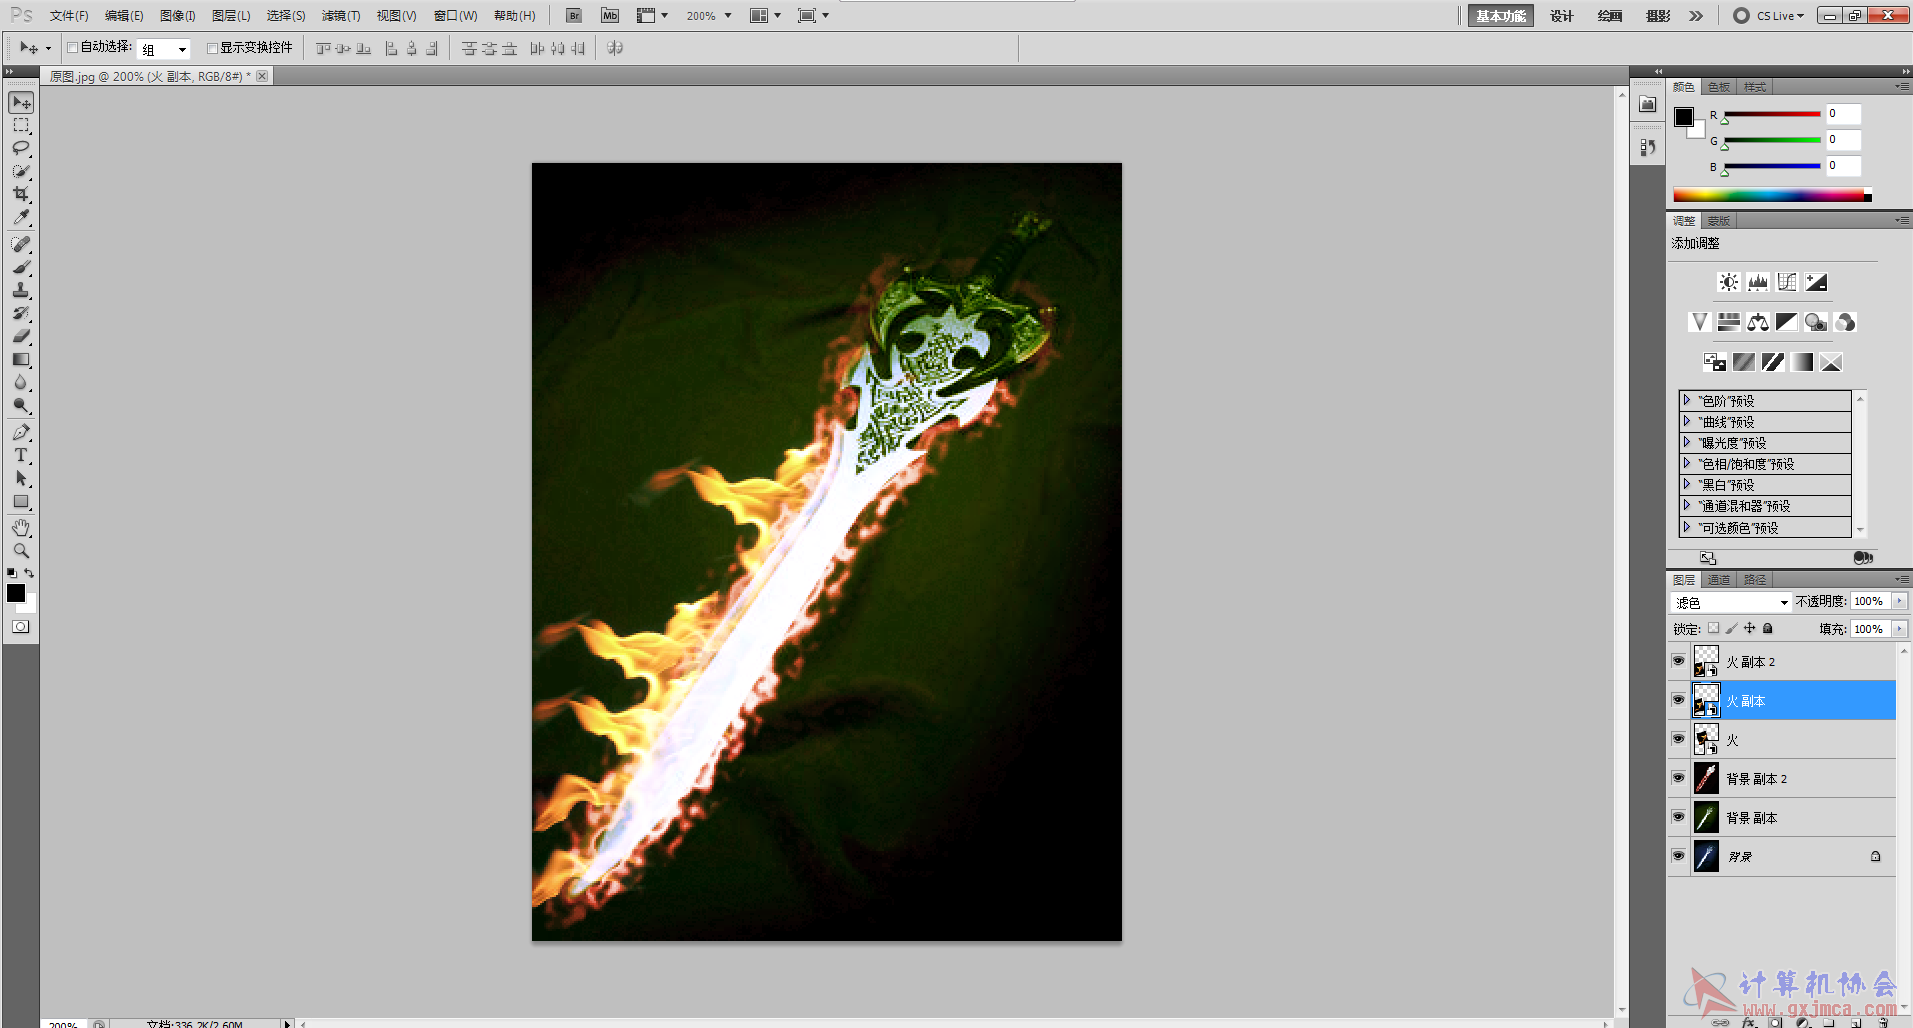Select the Clone Stamp tool
Image resolution: width=1913 pixels, height=1028 pixels.
click(21, 290)
